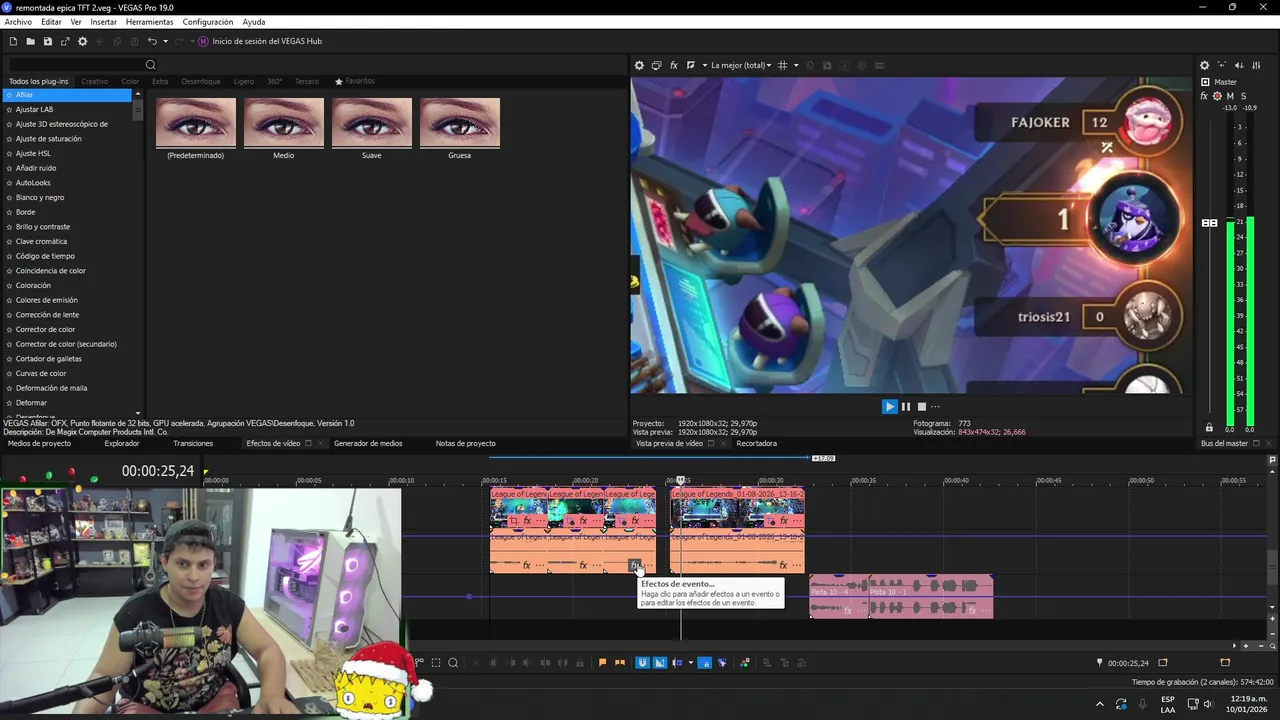Adjust the Master bus volume fader handle
Image resolution: width=1280 pixels, height=720 pixels.
coord(1209,223)
